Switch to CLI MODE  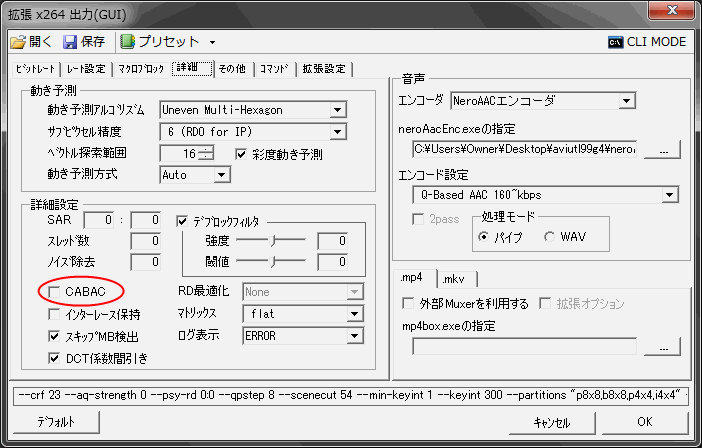(x=647, y=42)
